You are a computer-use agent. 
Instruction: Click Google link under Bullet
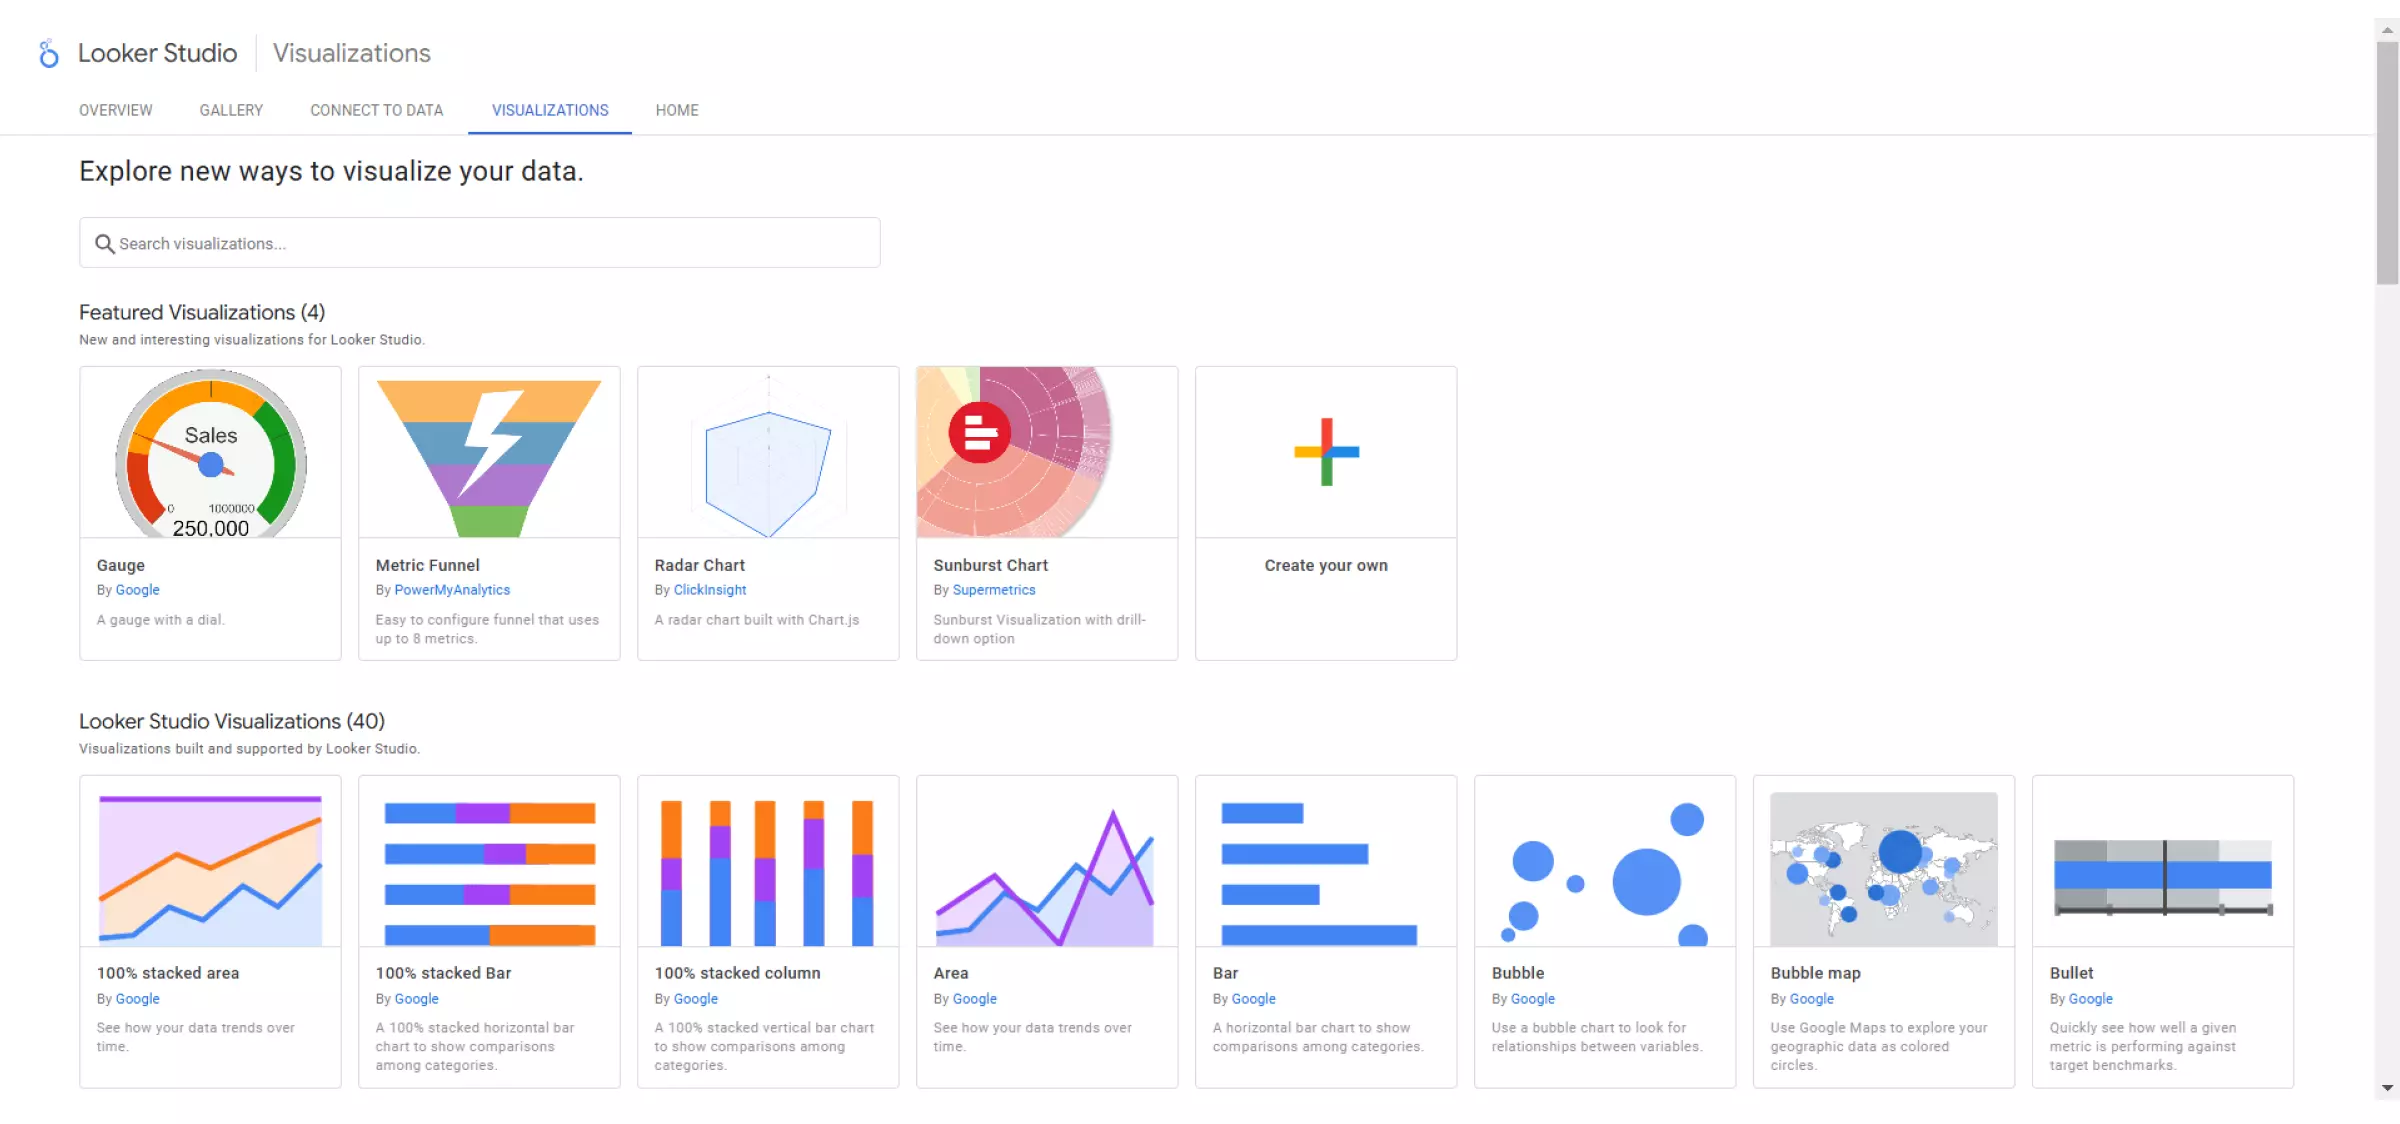[2090, 999]
